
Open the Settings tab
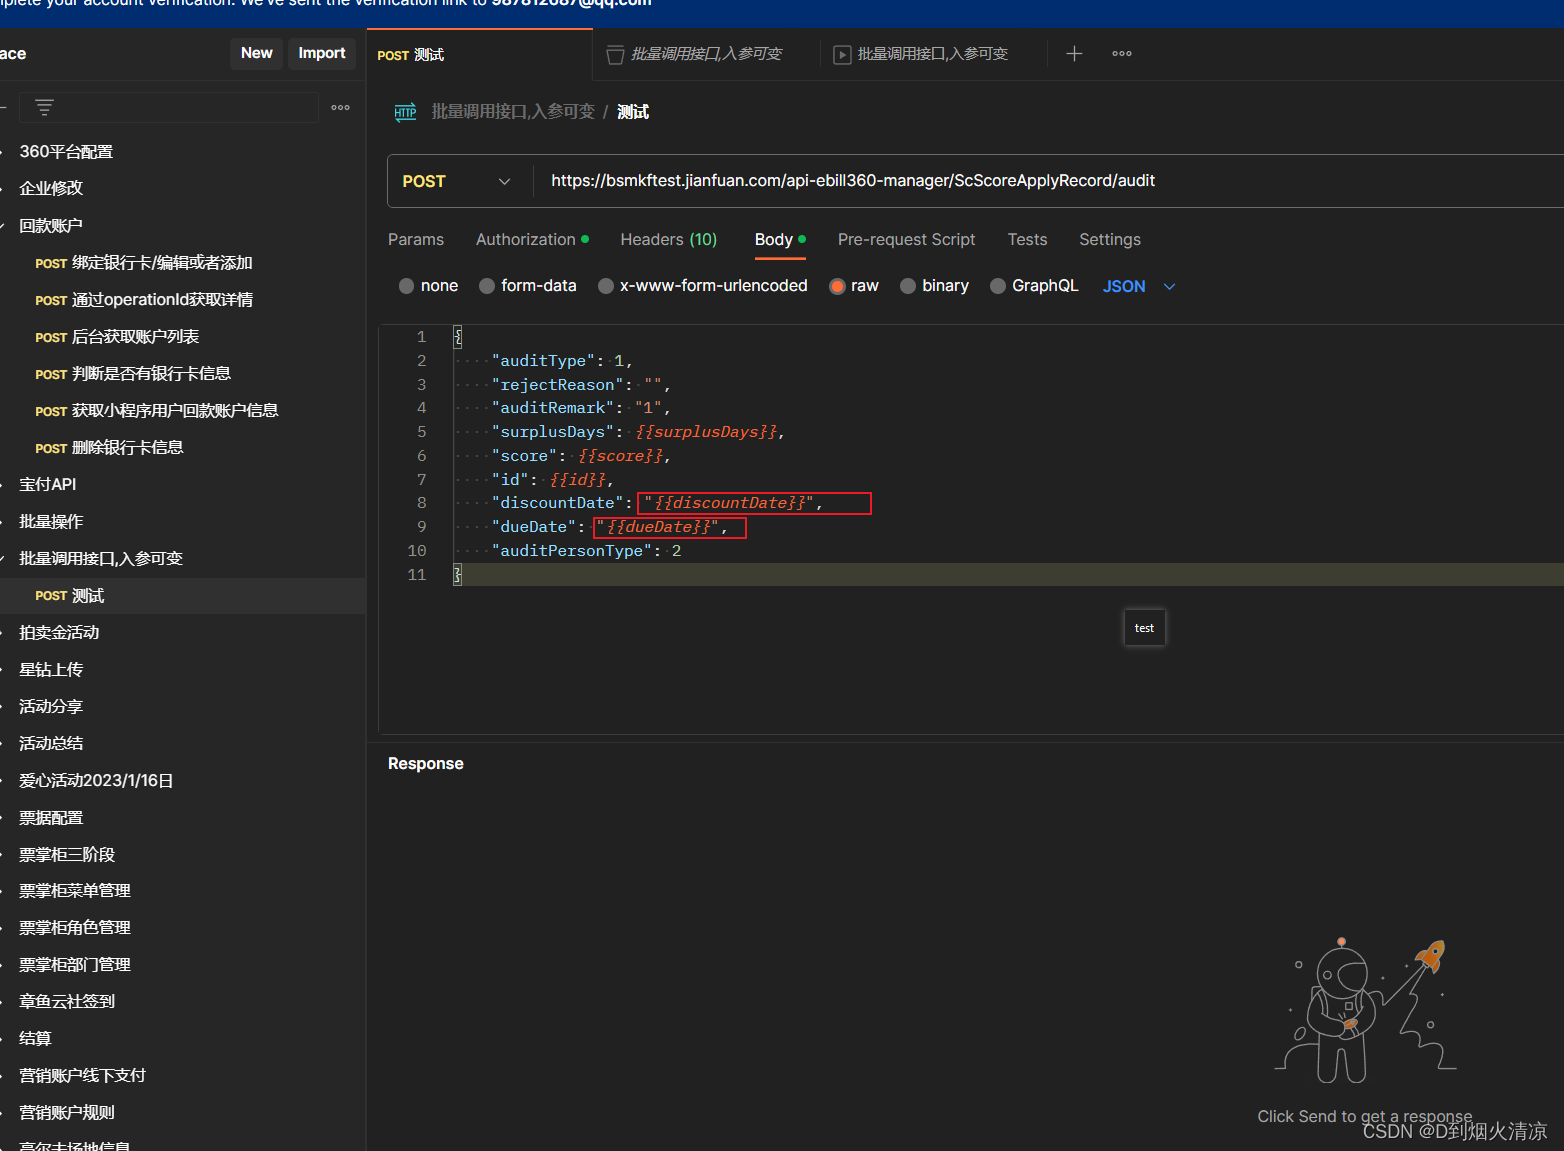[x=1110, y=240]
